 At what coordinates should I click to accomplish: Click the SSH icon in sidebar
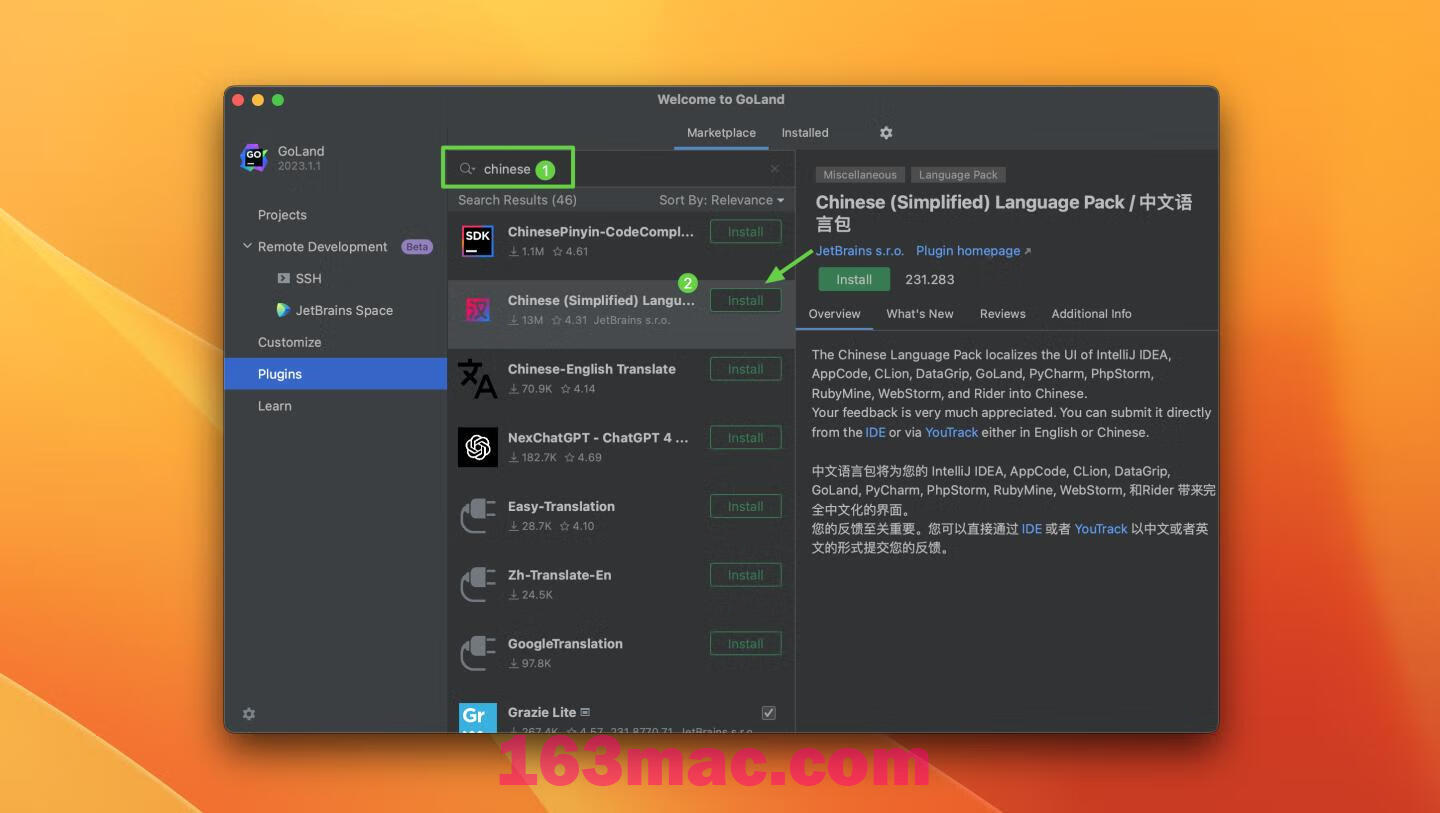pyautogui.click(x=284, y=279)
